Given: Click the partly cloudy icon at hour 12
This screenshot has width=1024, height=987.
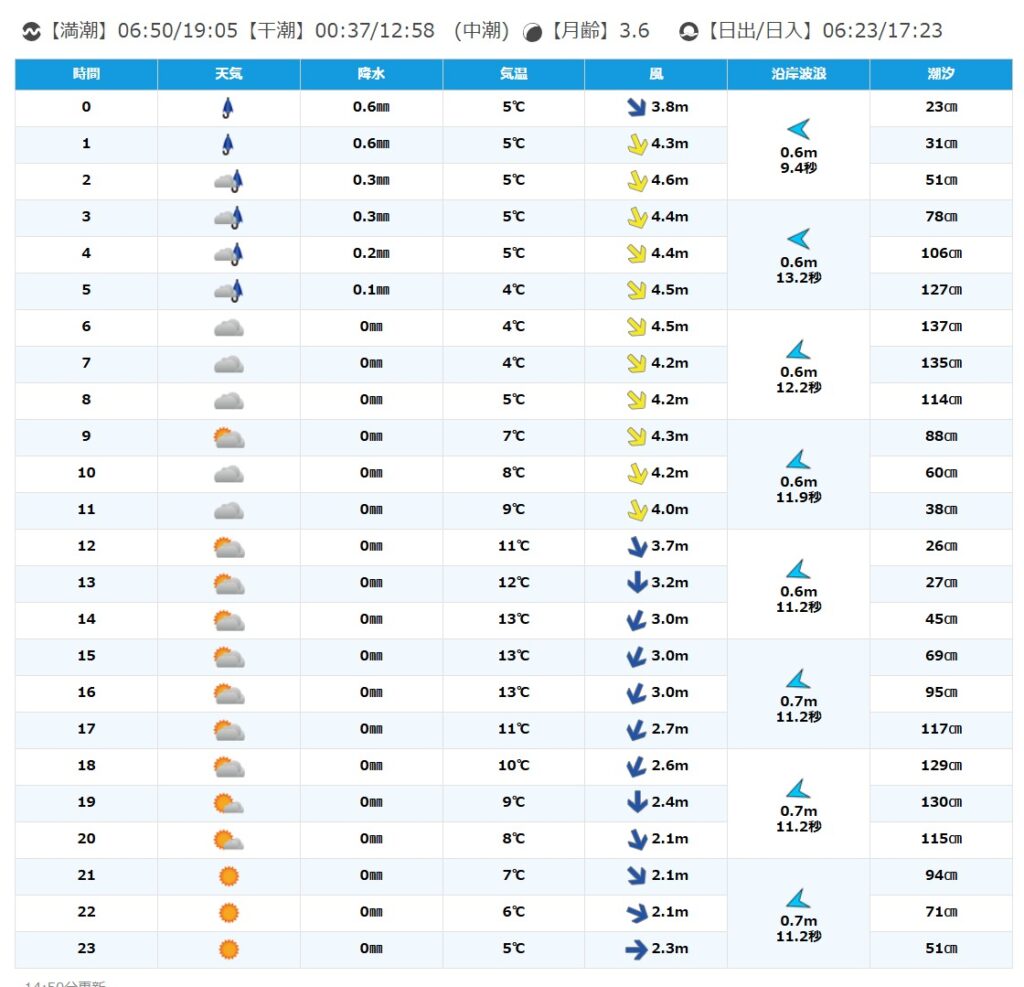Looking at the screenshot, I should [228, 547].
